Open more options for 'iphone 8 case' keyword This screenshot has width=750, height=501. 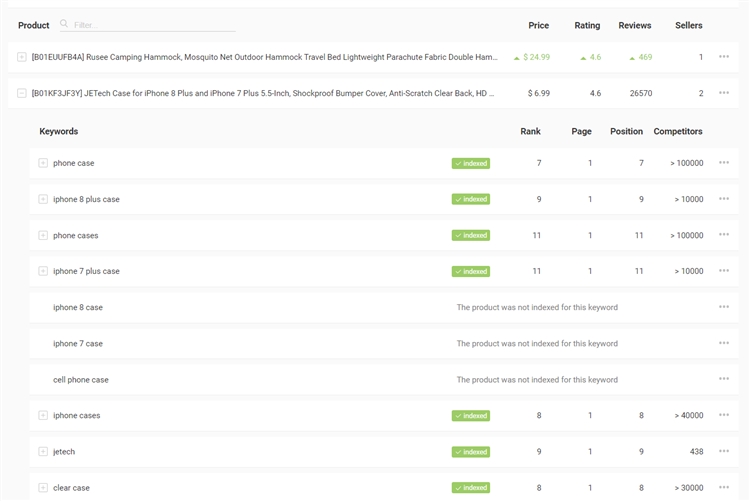(x=723, y=307)
